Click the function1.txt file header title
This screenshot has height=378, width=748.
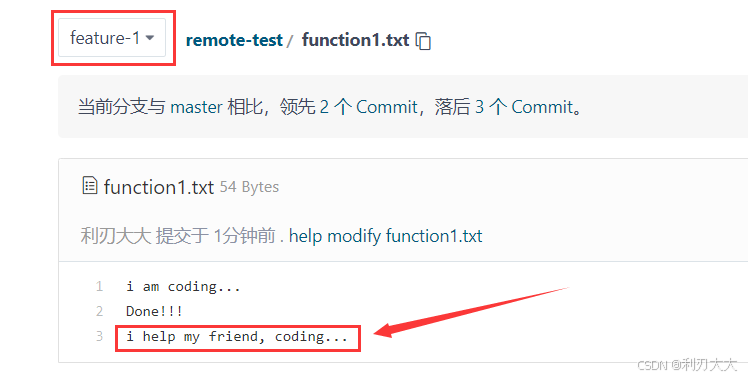158,187
